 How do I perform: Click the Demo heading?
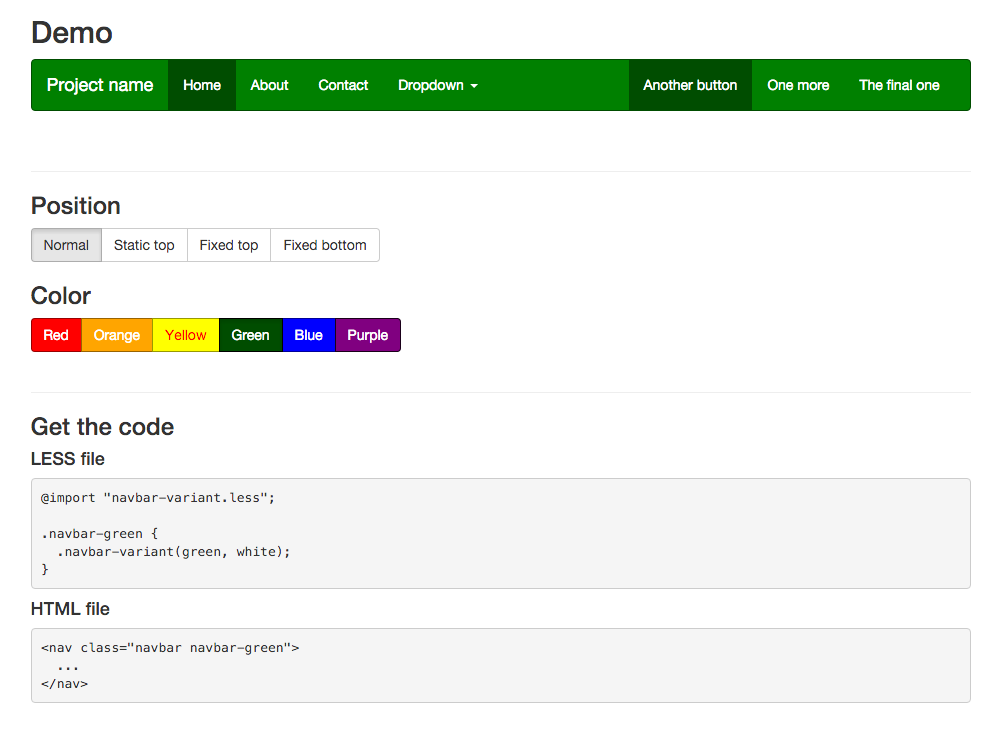tap(72, 33)
